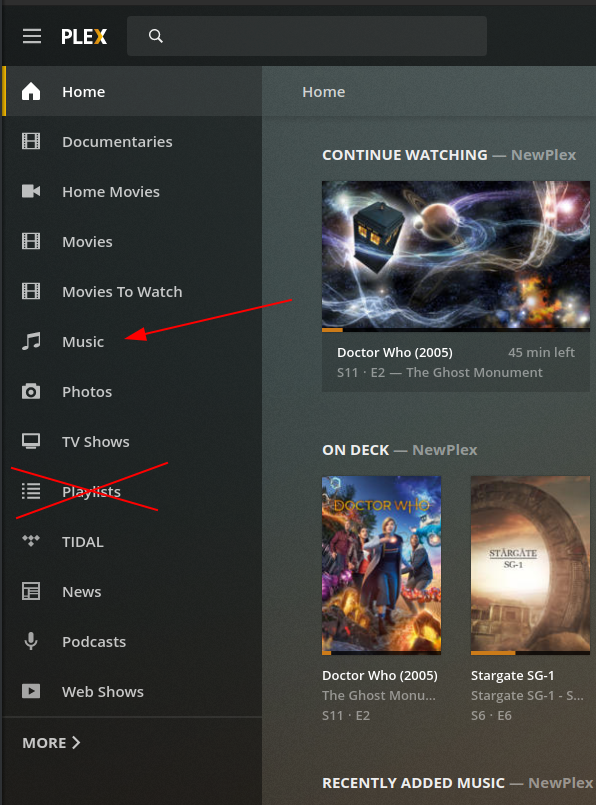
Task: Click the S11 E2 The Ghost Monument text
Action: tap(439, 372)
